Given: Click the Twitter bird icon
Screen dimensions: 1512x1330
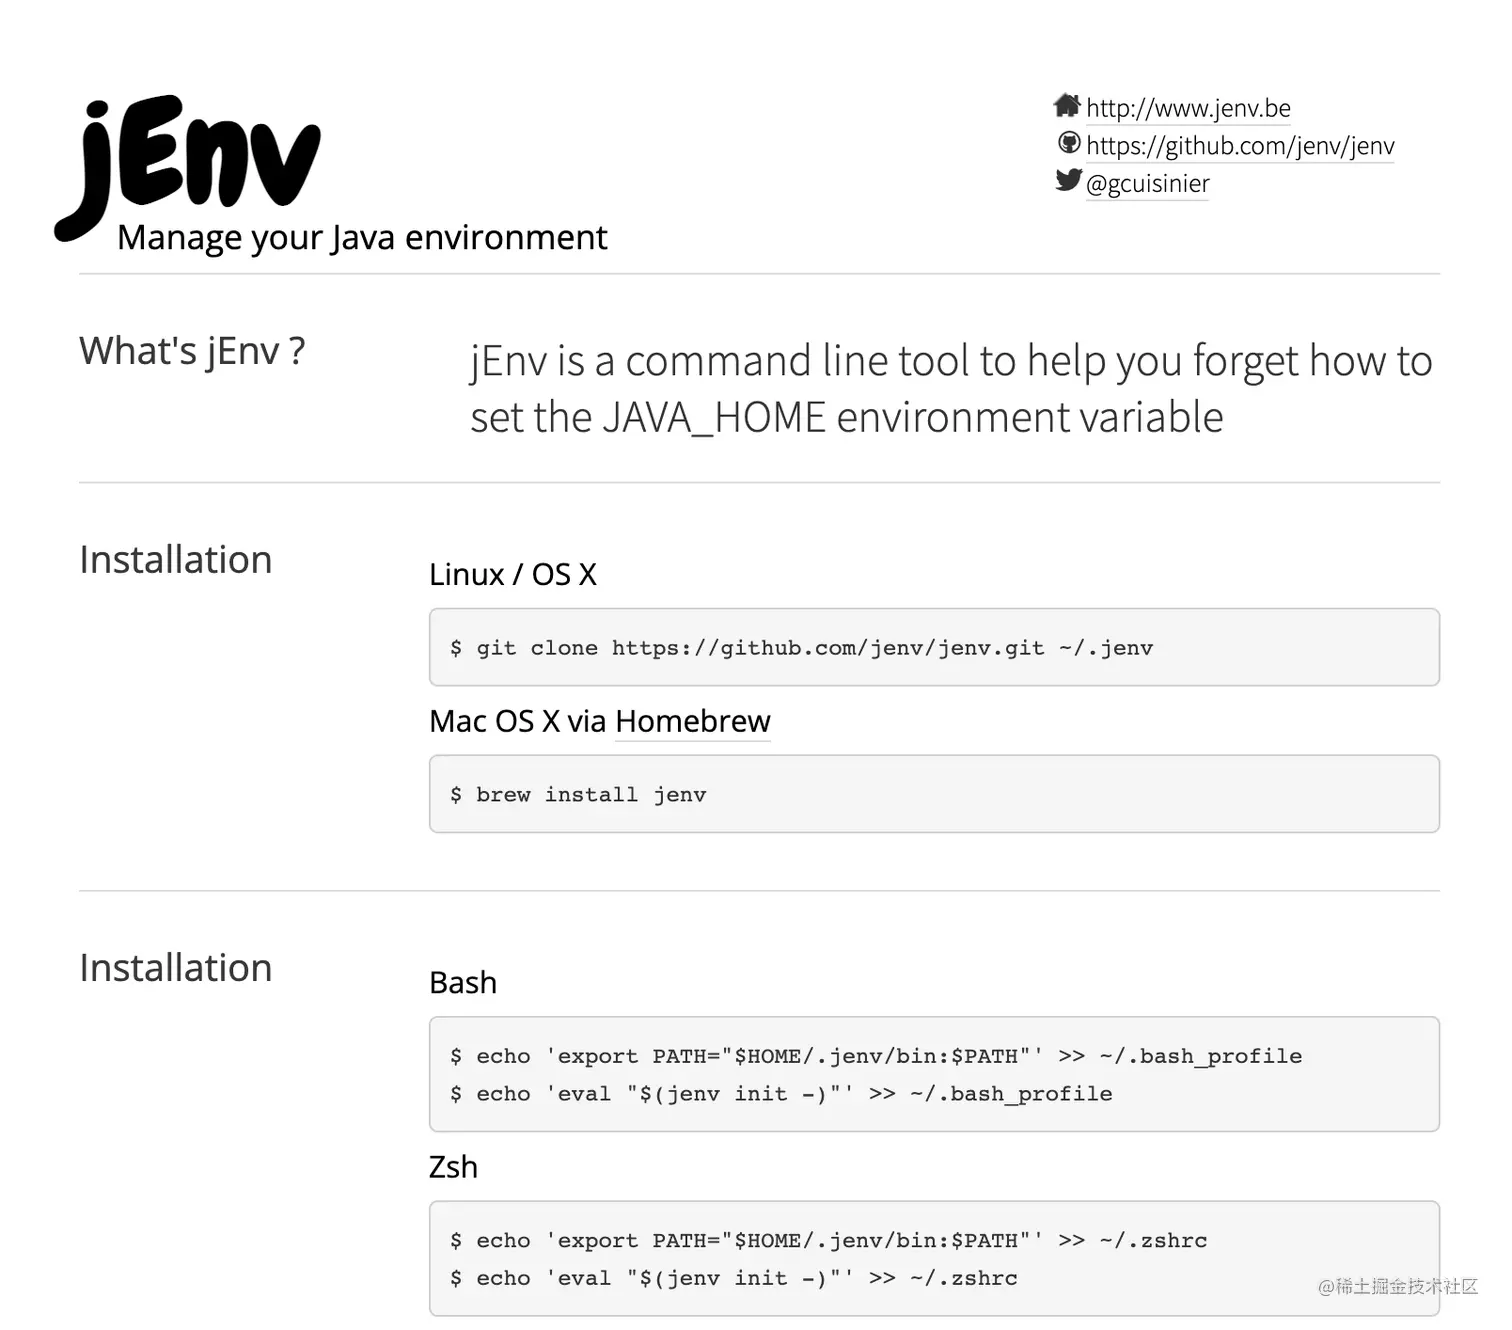Looking at the screenshot, I should 1069,180.
